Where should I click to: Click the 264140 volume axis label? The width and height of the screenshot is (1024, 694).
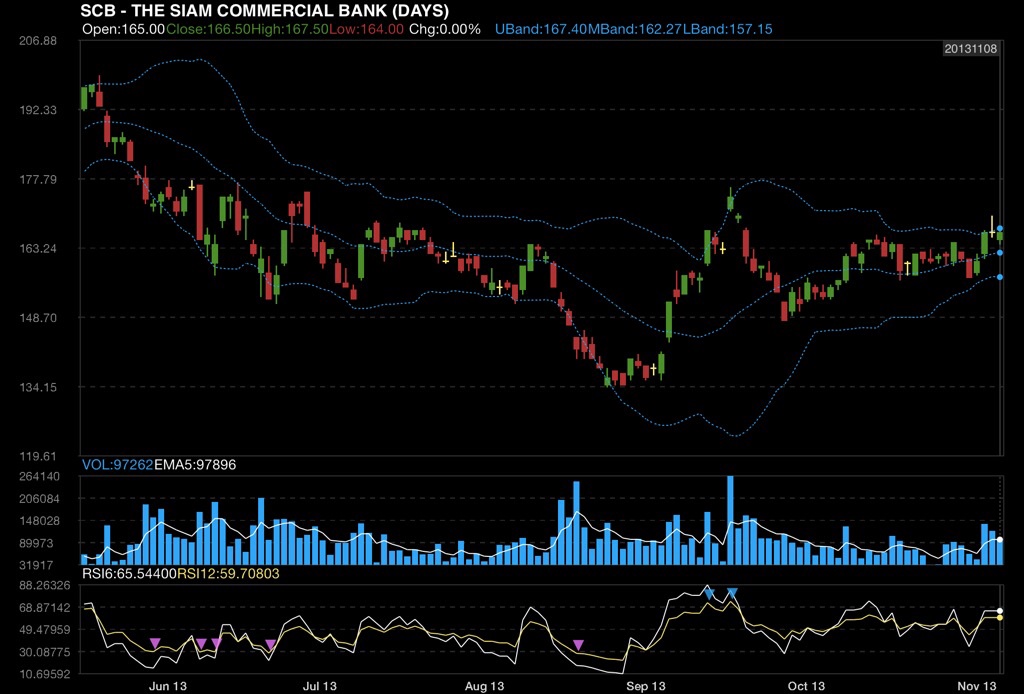[39, 477]
